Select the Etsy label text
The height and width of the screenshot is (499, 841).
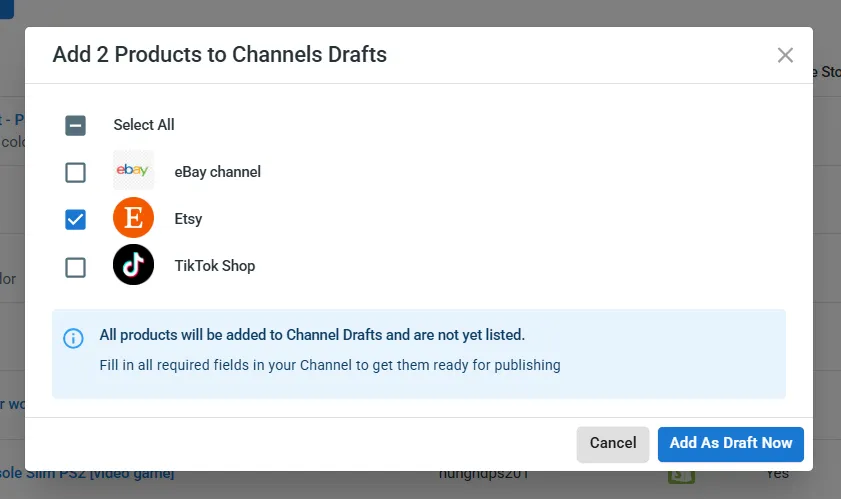pos(188,219)
